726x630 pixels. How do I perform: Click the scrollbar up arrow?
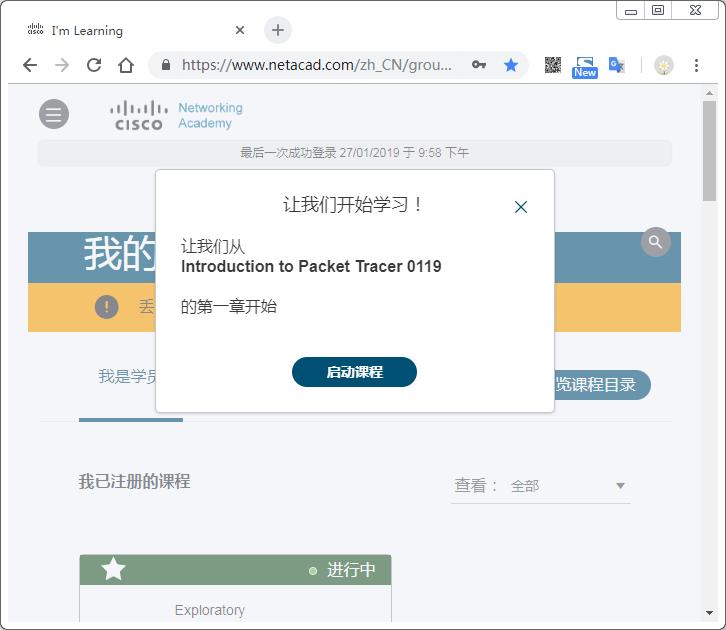pyautogui.click(x=709, y=93)
